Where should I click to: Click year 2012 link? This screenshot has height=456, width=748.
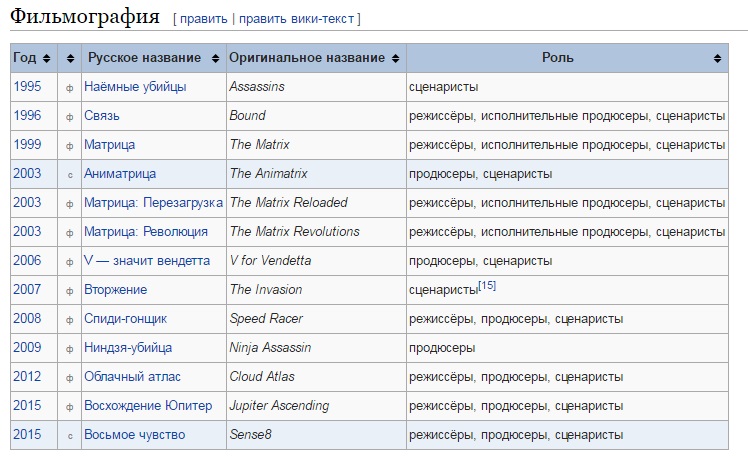pyautogui.click(x=27, y=376)
